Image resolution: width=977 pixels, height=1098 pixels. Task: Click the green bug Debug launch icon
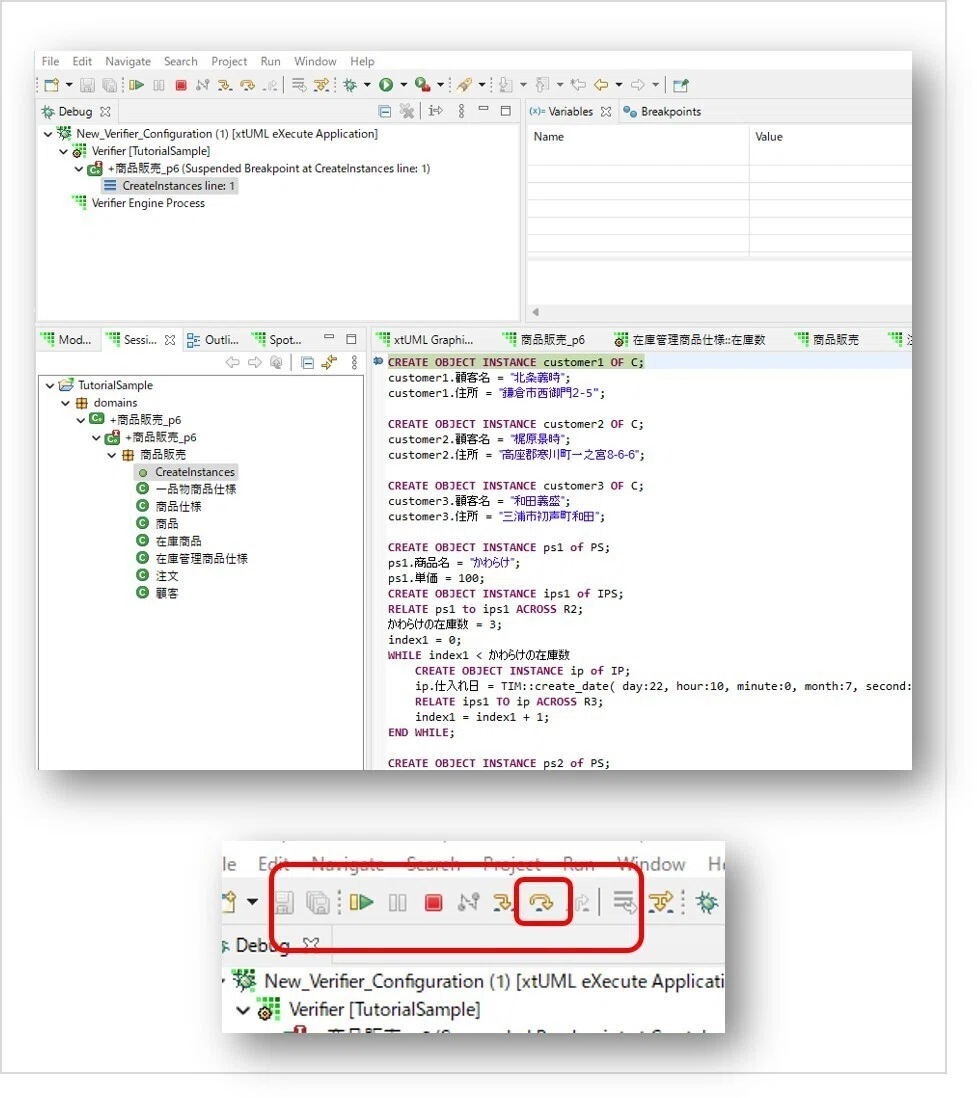pos(349,85)
